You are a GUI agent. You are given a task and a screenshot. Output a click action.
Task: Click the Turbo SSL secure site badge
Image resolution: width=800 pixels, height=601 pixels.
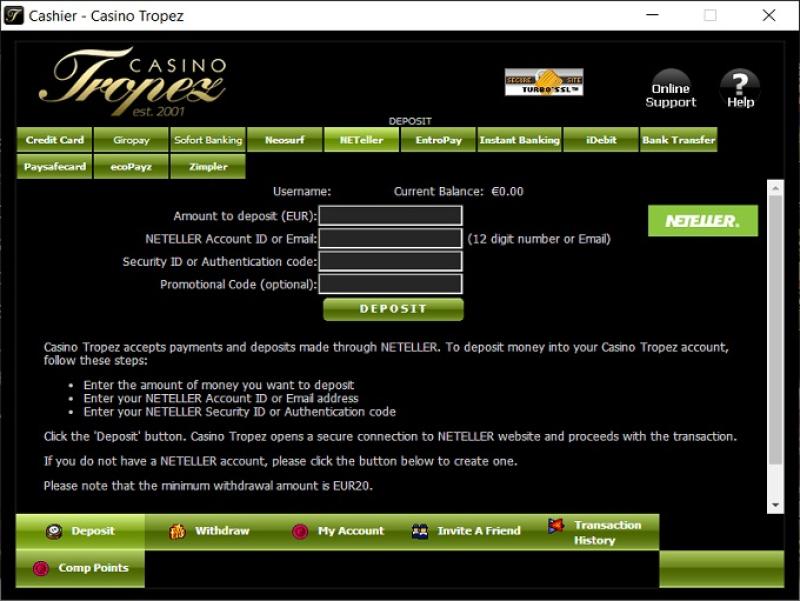pos(544,82)
